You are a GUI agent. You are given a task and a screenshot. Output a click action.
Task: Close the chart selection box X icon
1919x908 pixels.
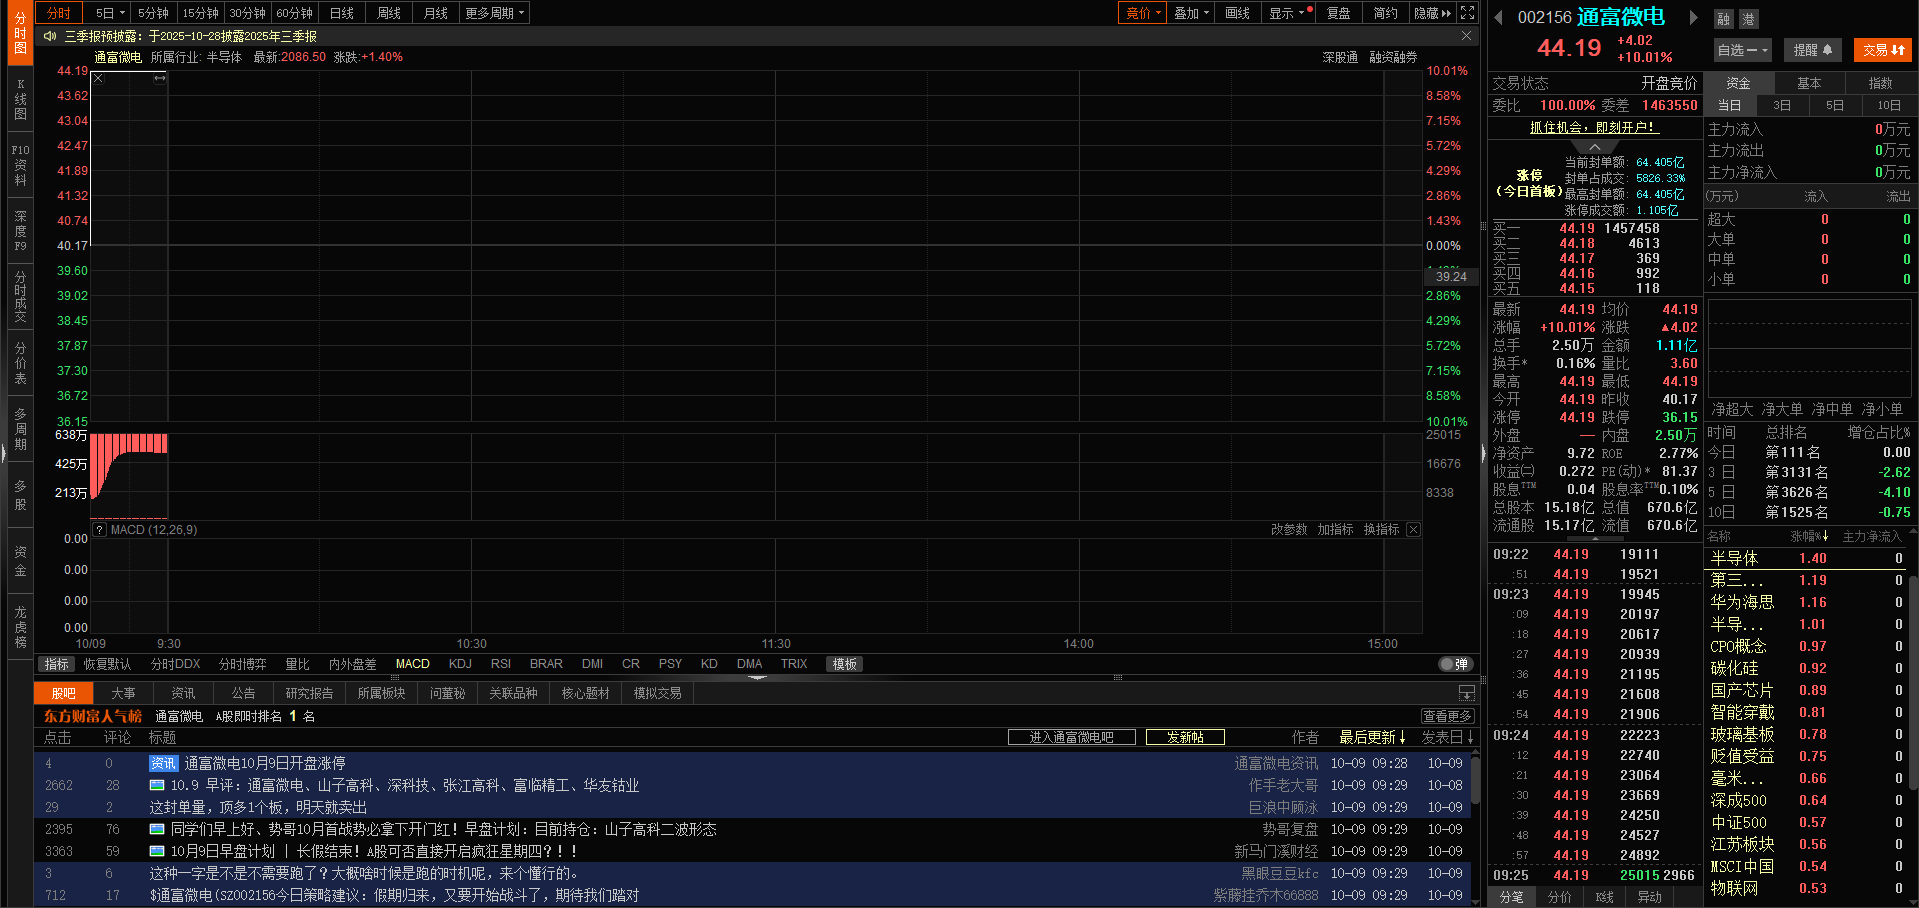click(x=98, y=78)
